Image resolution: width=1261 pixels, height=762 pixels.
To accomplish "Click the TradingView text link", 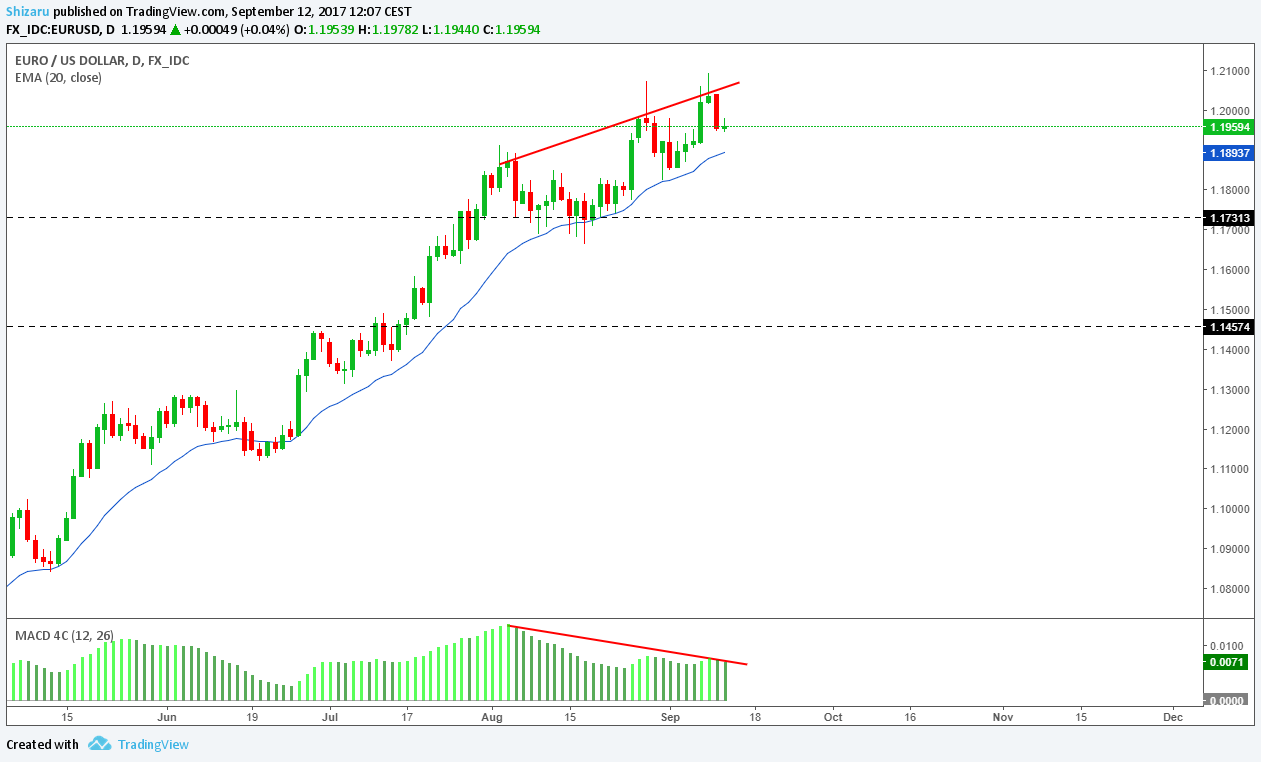I will point(153,744).
